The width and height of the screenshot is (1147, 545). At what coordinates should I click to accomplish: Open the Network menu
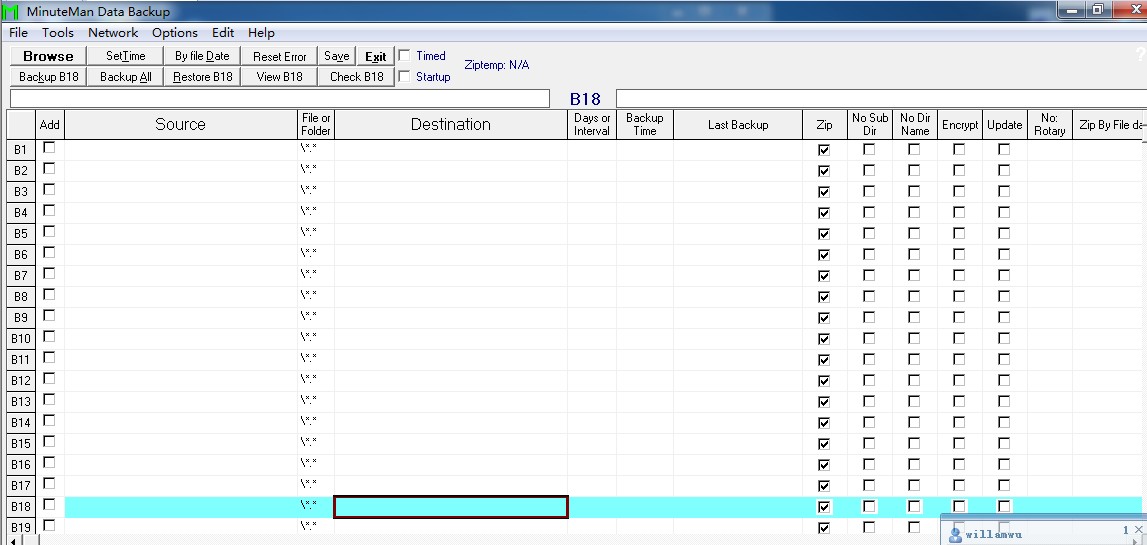pyautogui.click(x=113, y=33)
